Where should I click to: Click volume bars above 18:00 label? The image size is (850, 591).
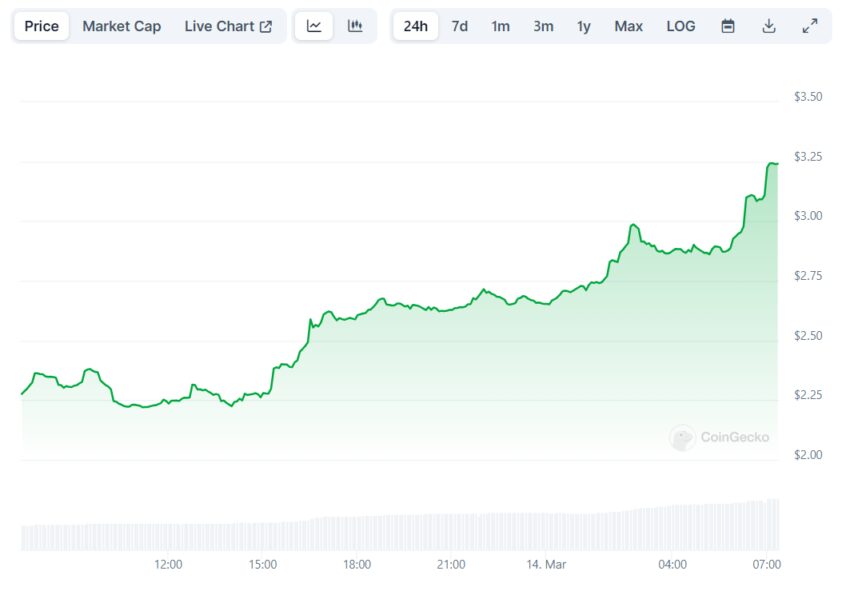[x=357, y=532]
